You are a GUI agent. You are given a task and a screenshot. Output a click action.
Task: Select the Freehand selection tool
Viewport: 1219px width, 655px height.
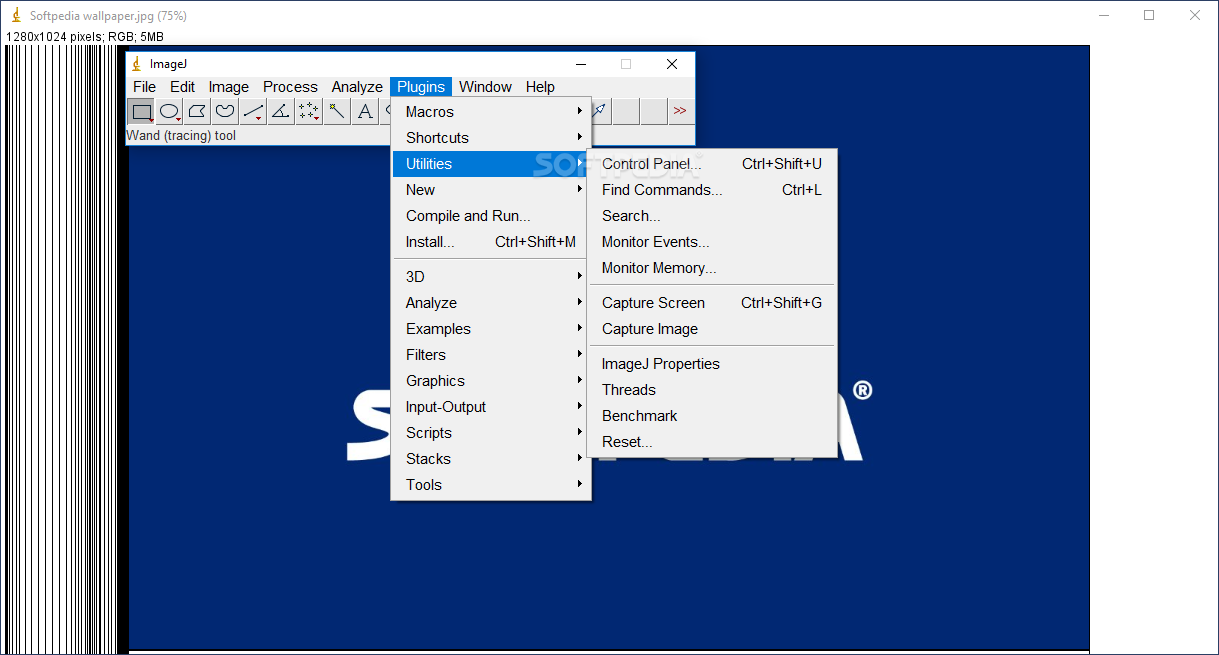[x=226, y=112]
